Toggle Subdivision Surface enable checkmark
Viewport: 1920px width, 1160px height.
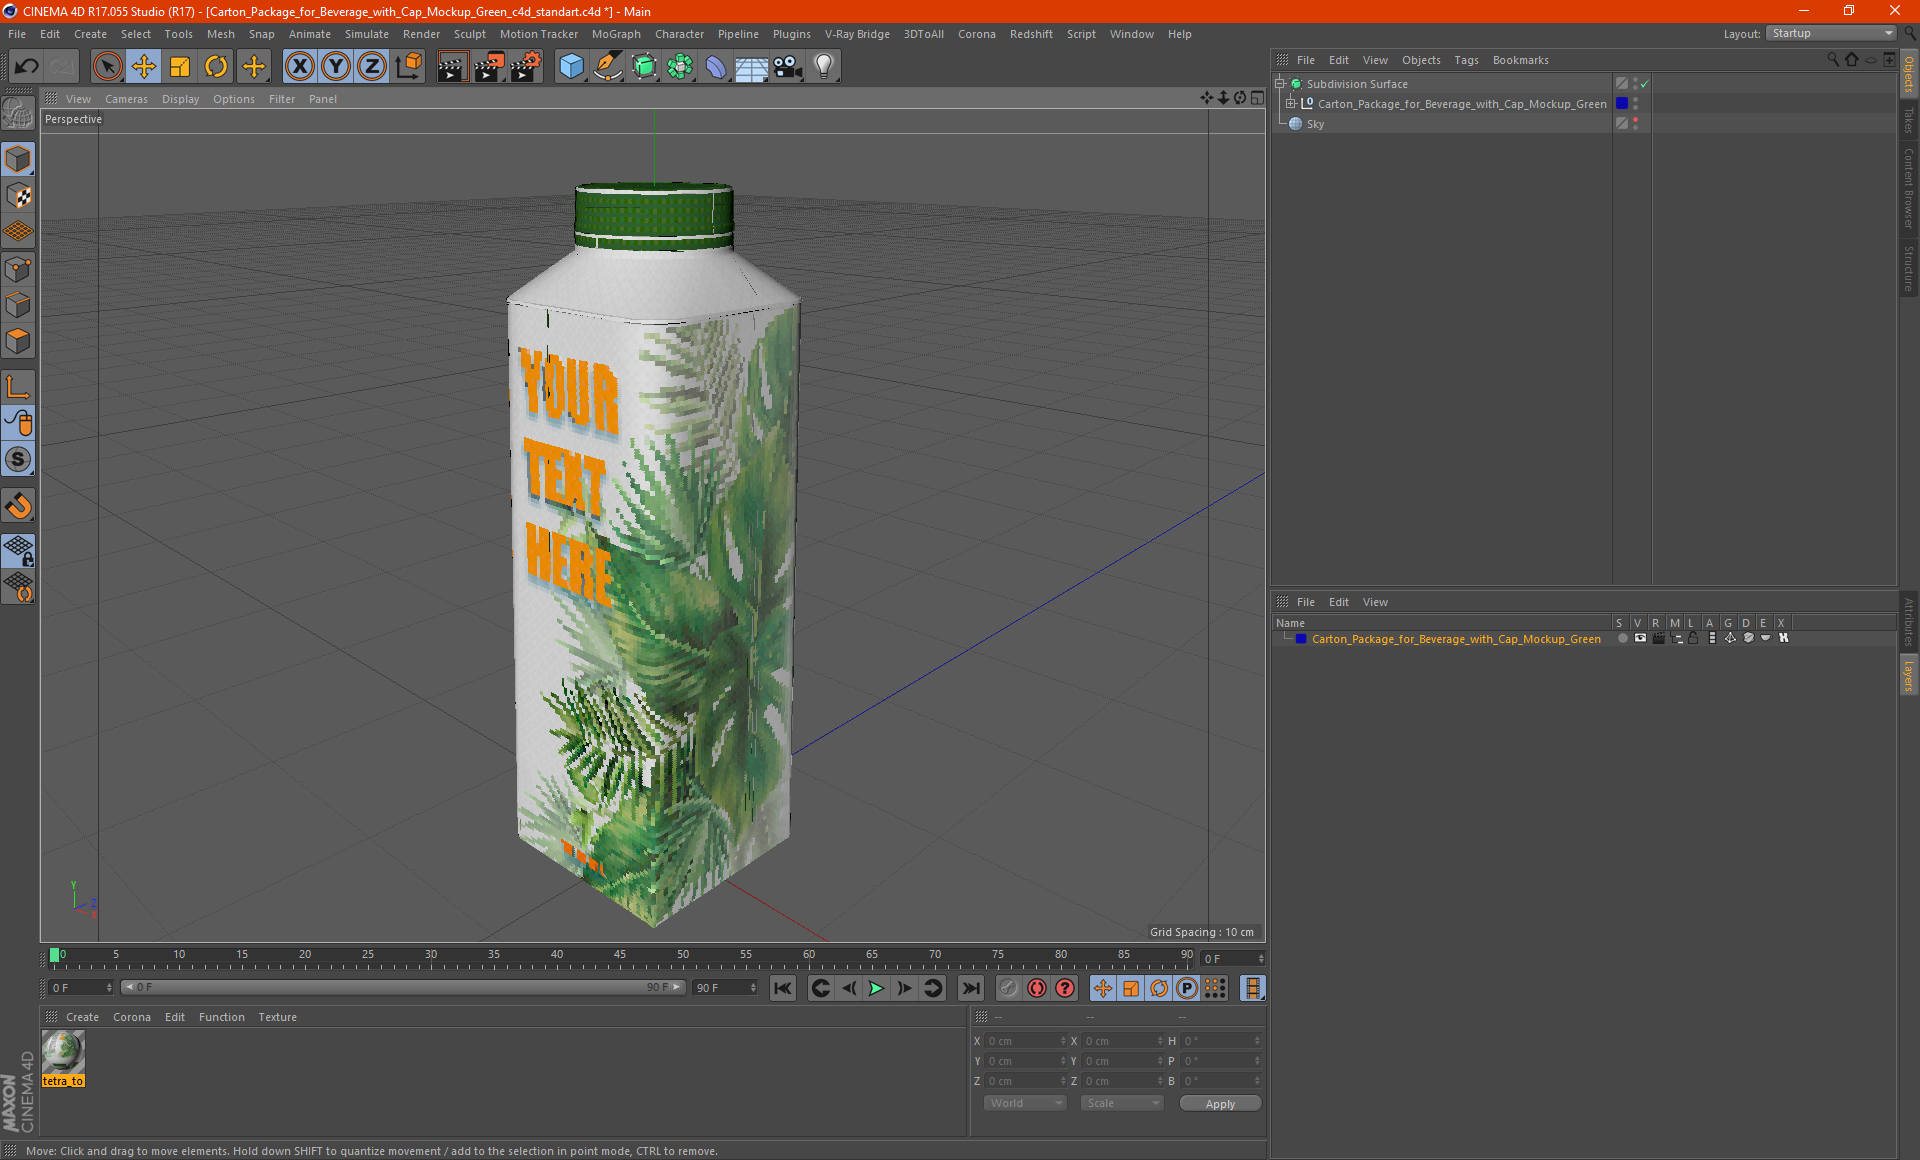pos(1644,84)
